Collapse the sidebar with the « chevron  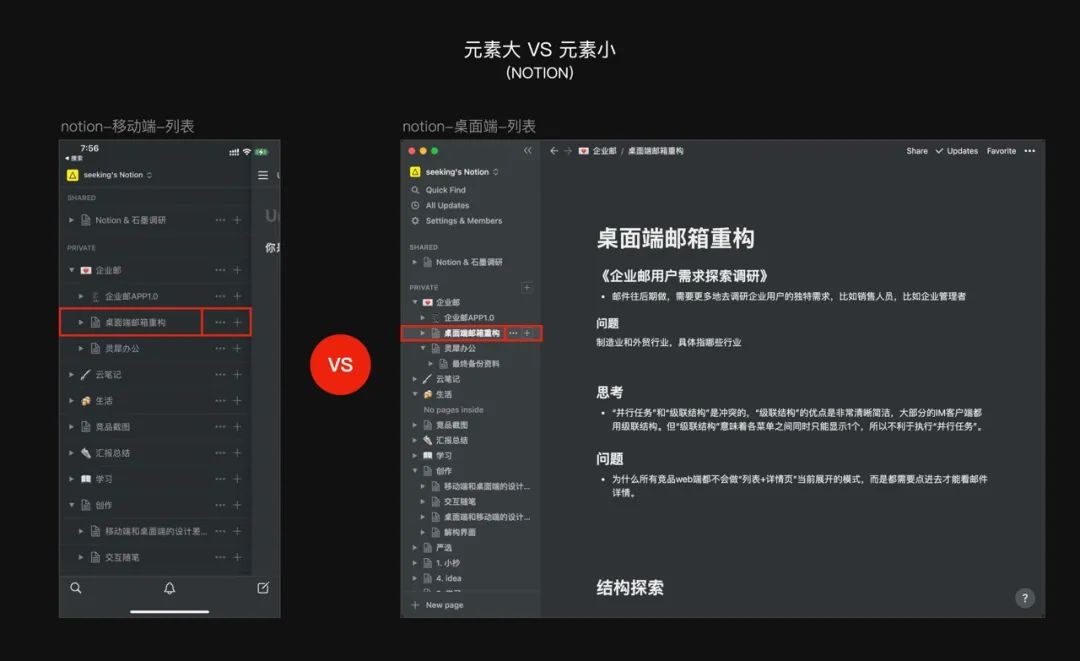point(527,150)
